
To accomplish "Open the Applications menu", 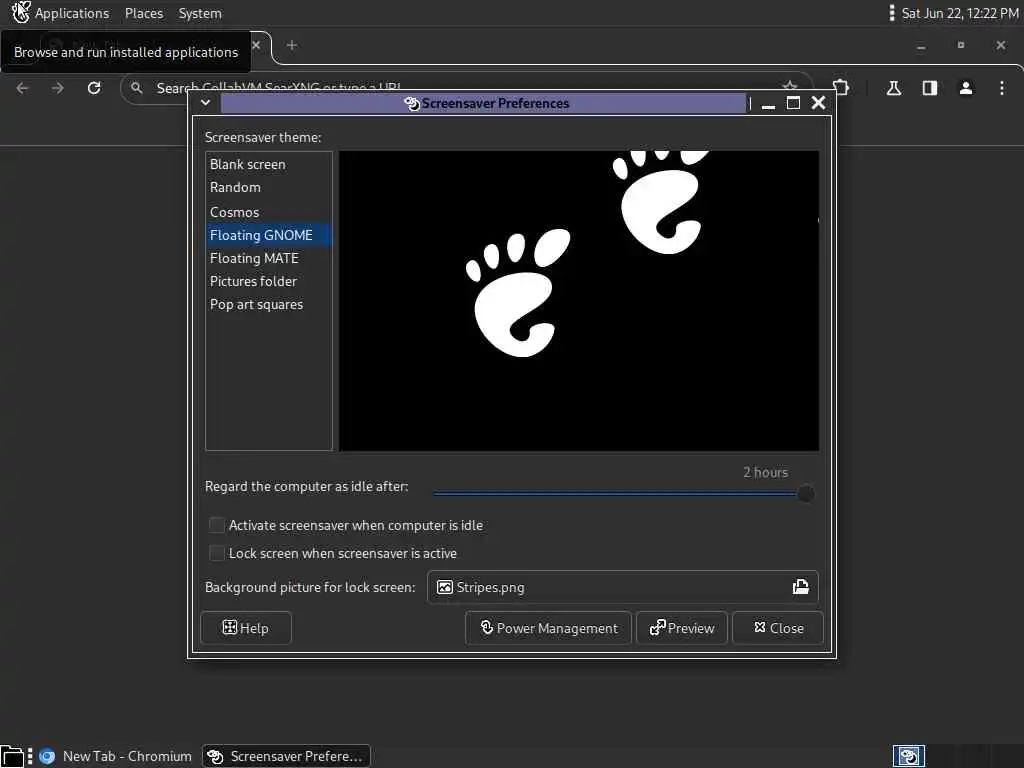I will click(72, 13).
